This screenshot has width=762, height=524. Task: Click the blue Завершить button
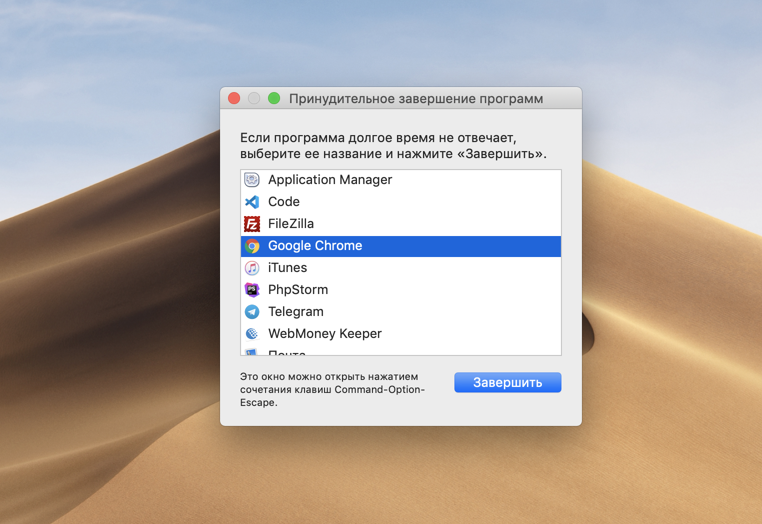coord(508,383)
